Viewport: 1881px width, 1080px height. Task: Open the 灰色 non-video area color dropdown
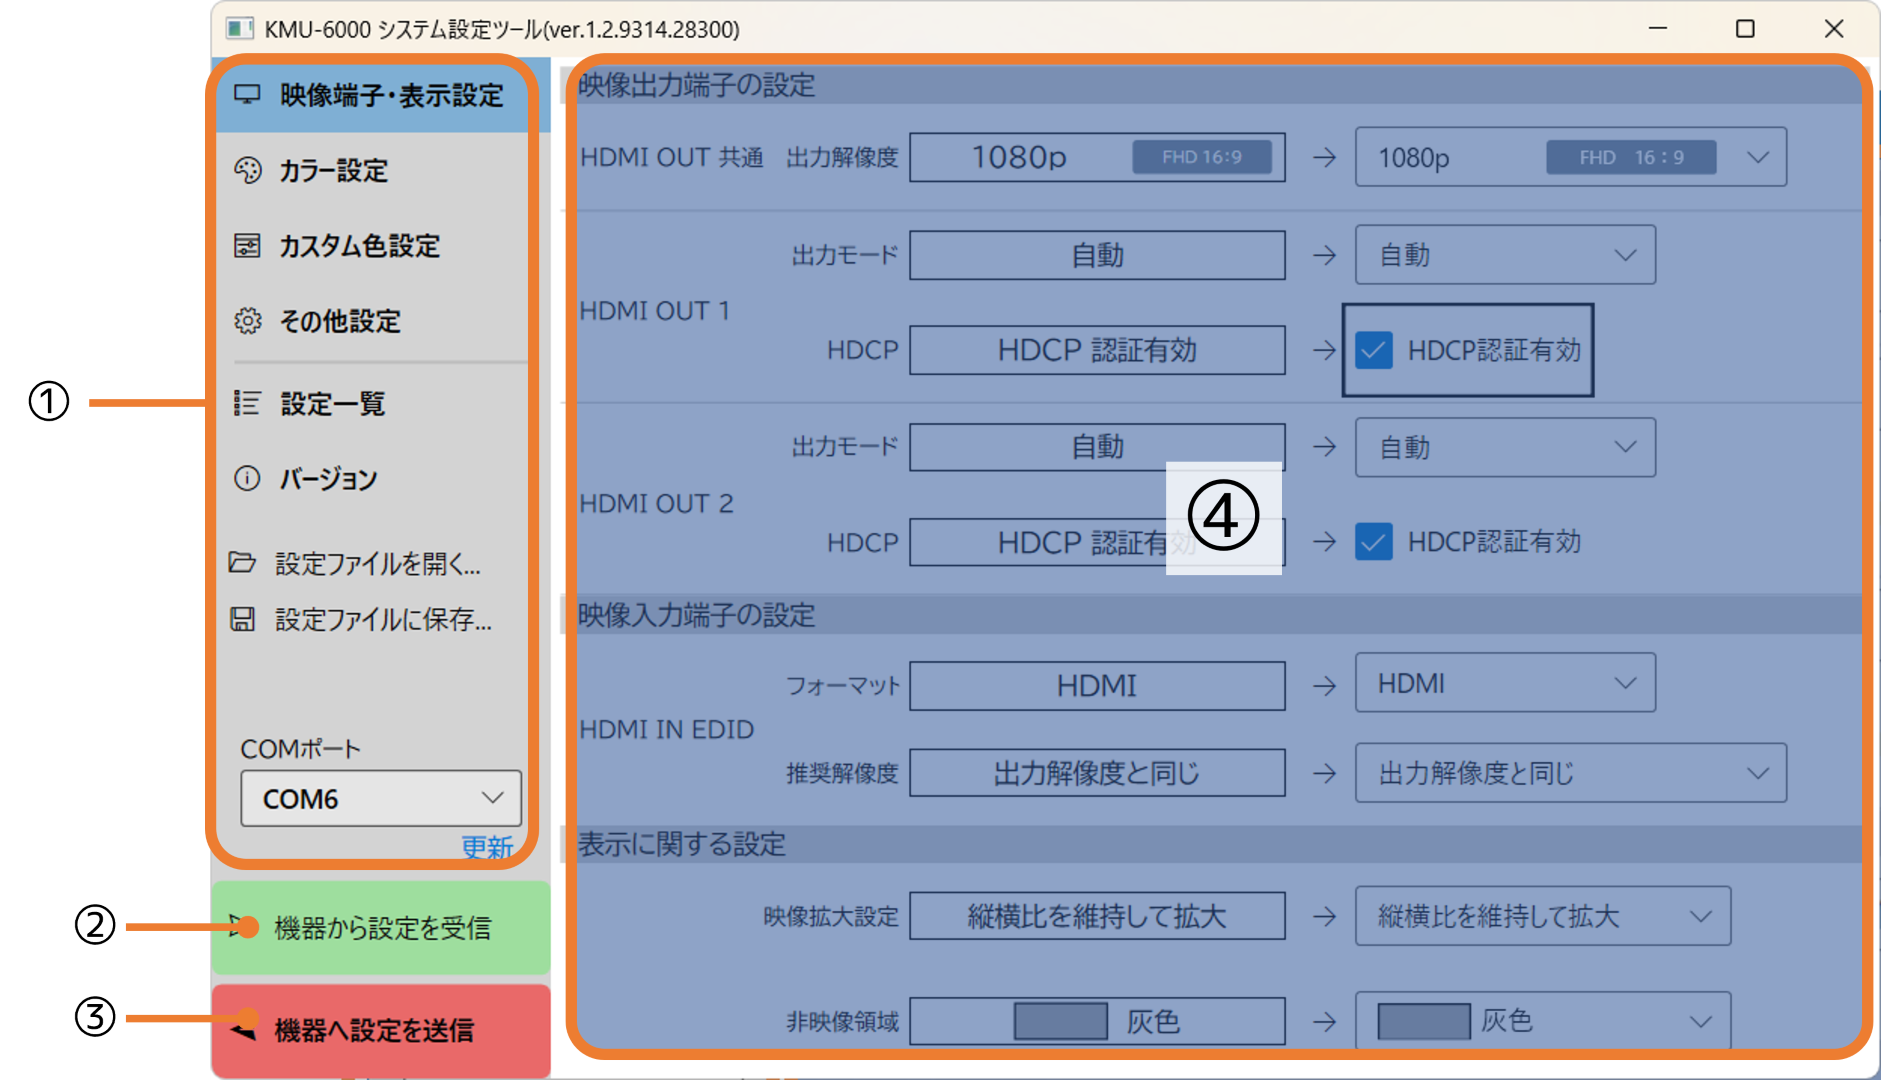[1542, 1021]
